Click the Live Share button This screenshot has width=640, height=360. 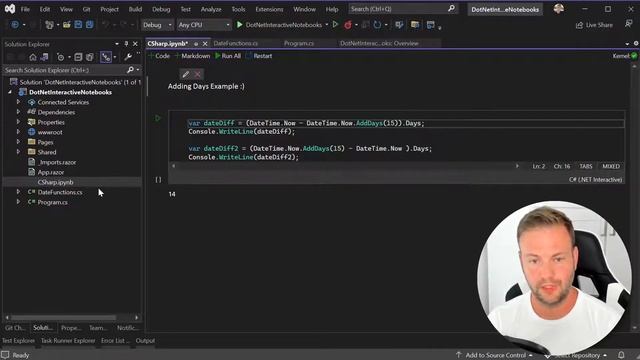pyautogui.click(x=594, y=25)
